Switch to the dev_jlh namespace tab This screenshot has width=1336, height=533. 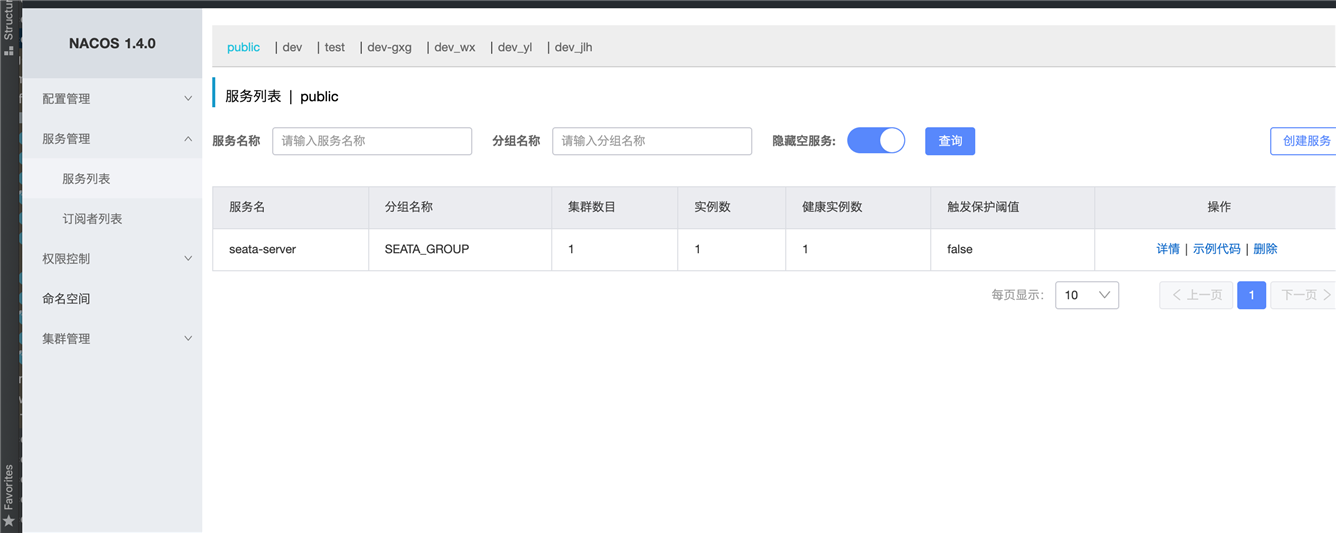click(x=573, y=47)
